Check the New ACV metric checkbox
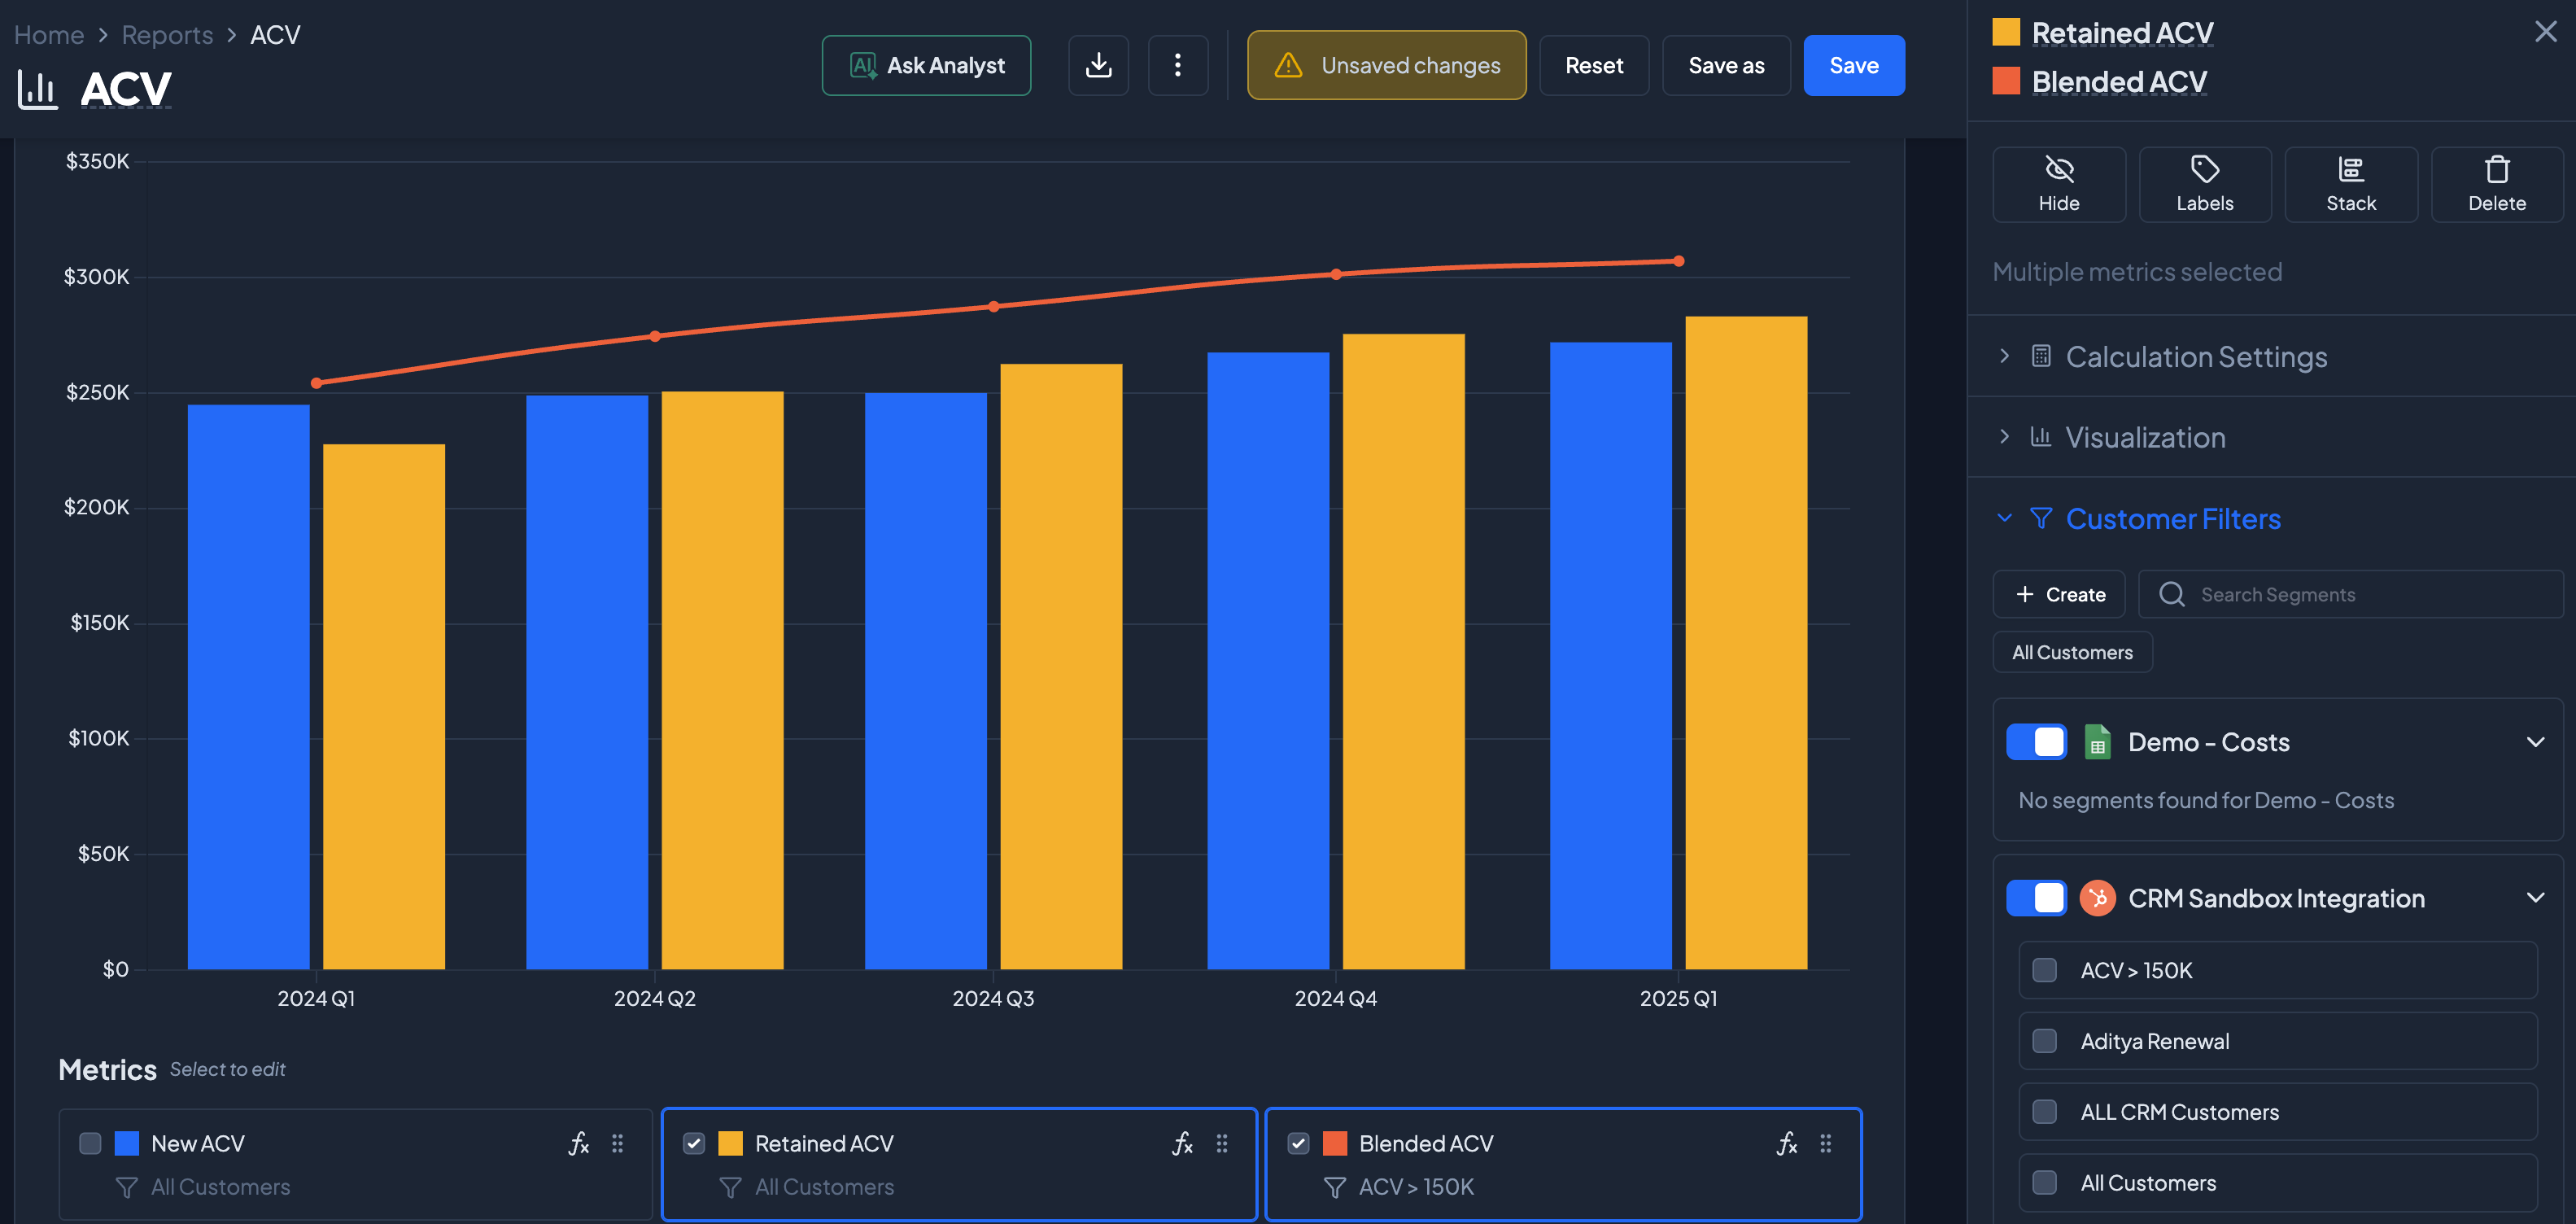Viewport: 2576px width, 1224px height. pos(90,1143)
